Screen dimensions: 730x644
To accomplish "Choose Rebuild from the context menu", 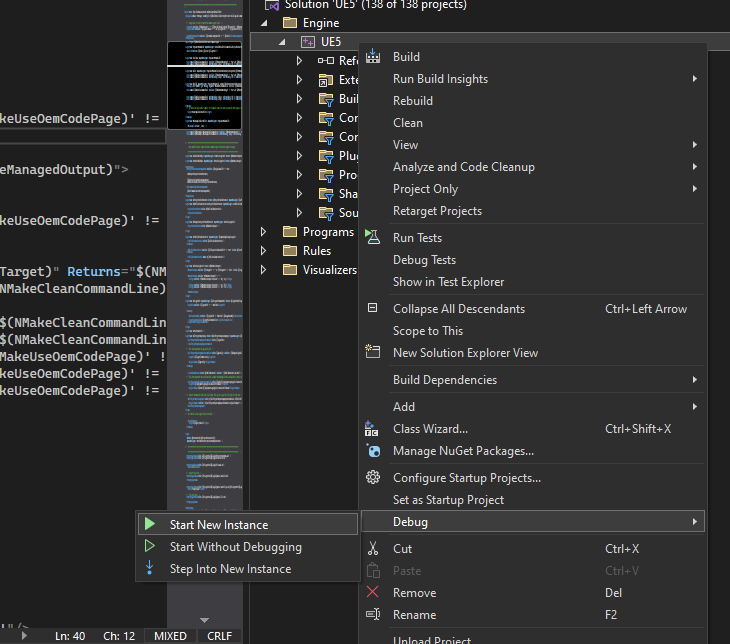I will (x=533, y=101).
